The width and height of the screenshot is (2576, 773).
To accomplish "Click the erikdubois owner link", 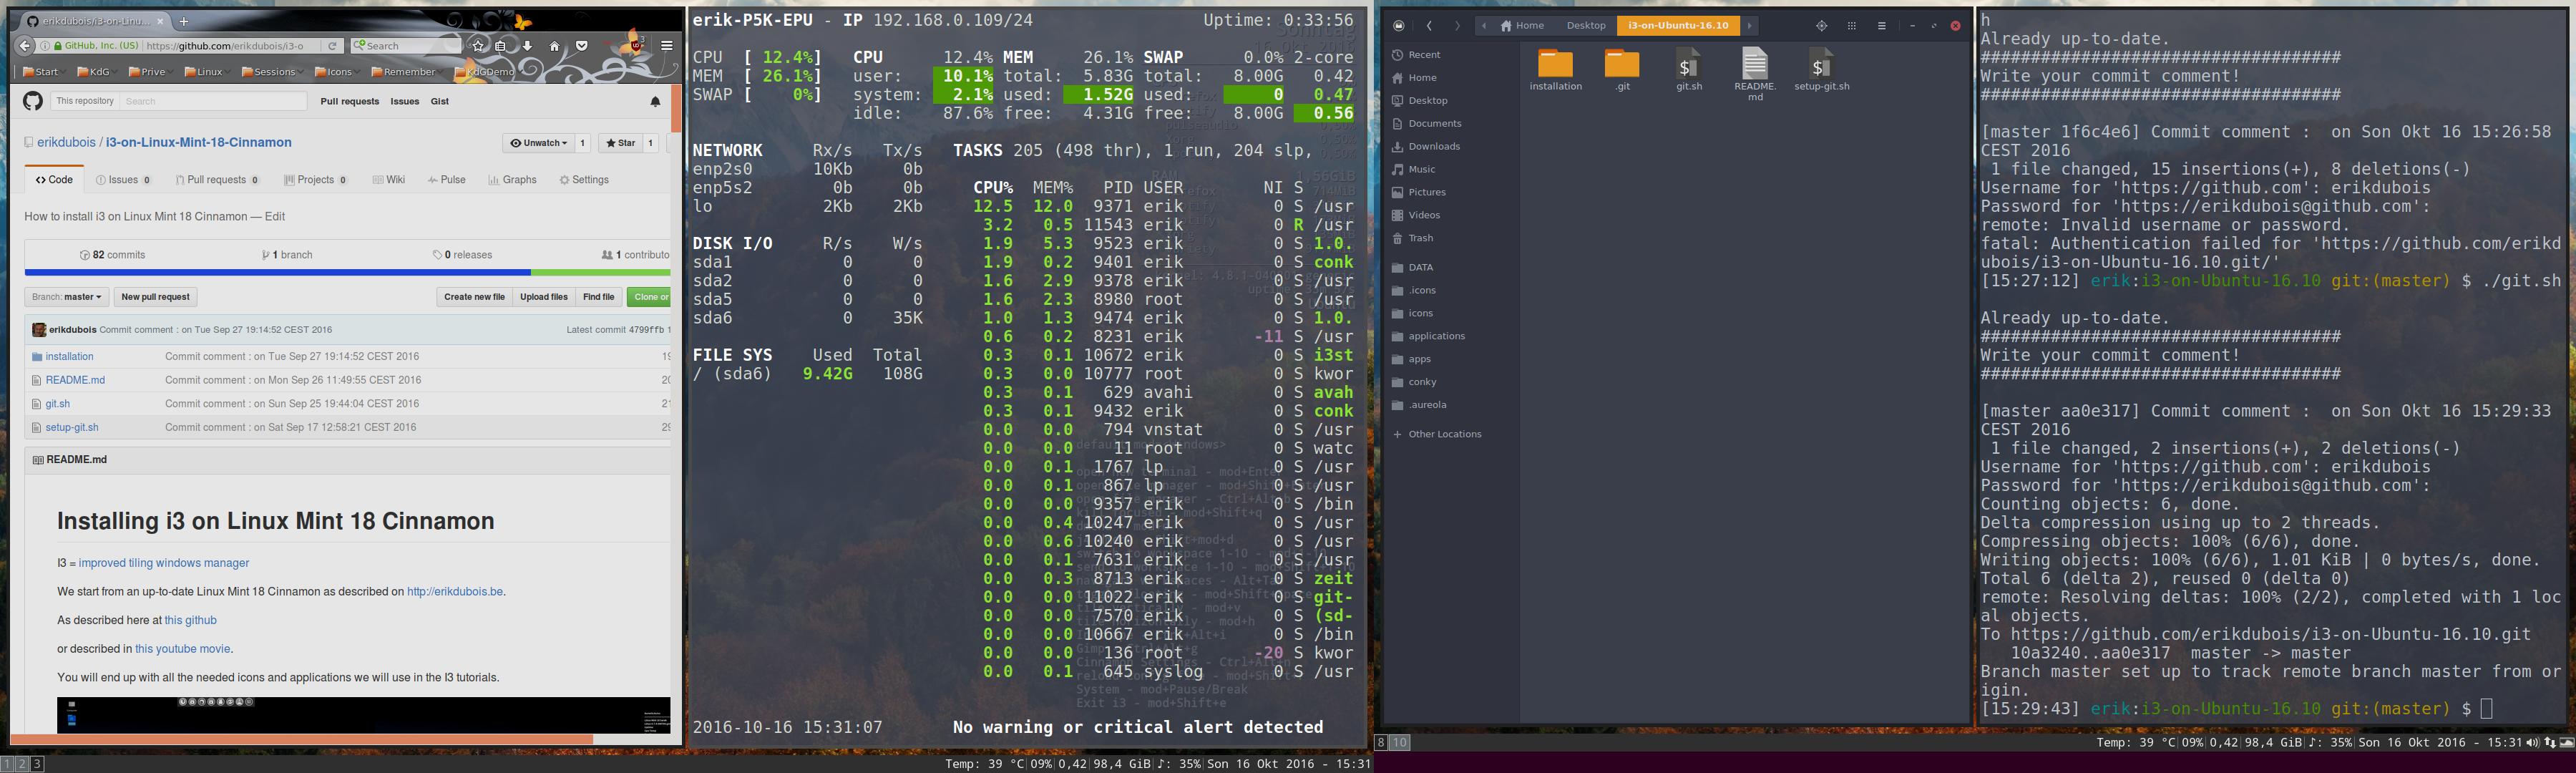I will [66, 143].
